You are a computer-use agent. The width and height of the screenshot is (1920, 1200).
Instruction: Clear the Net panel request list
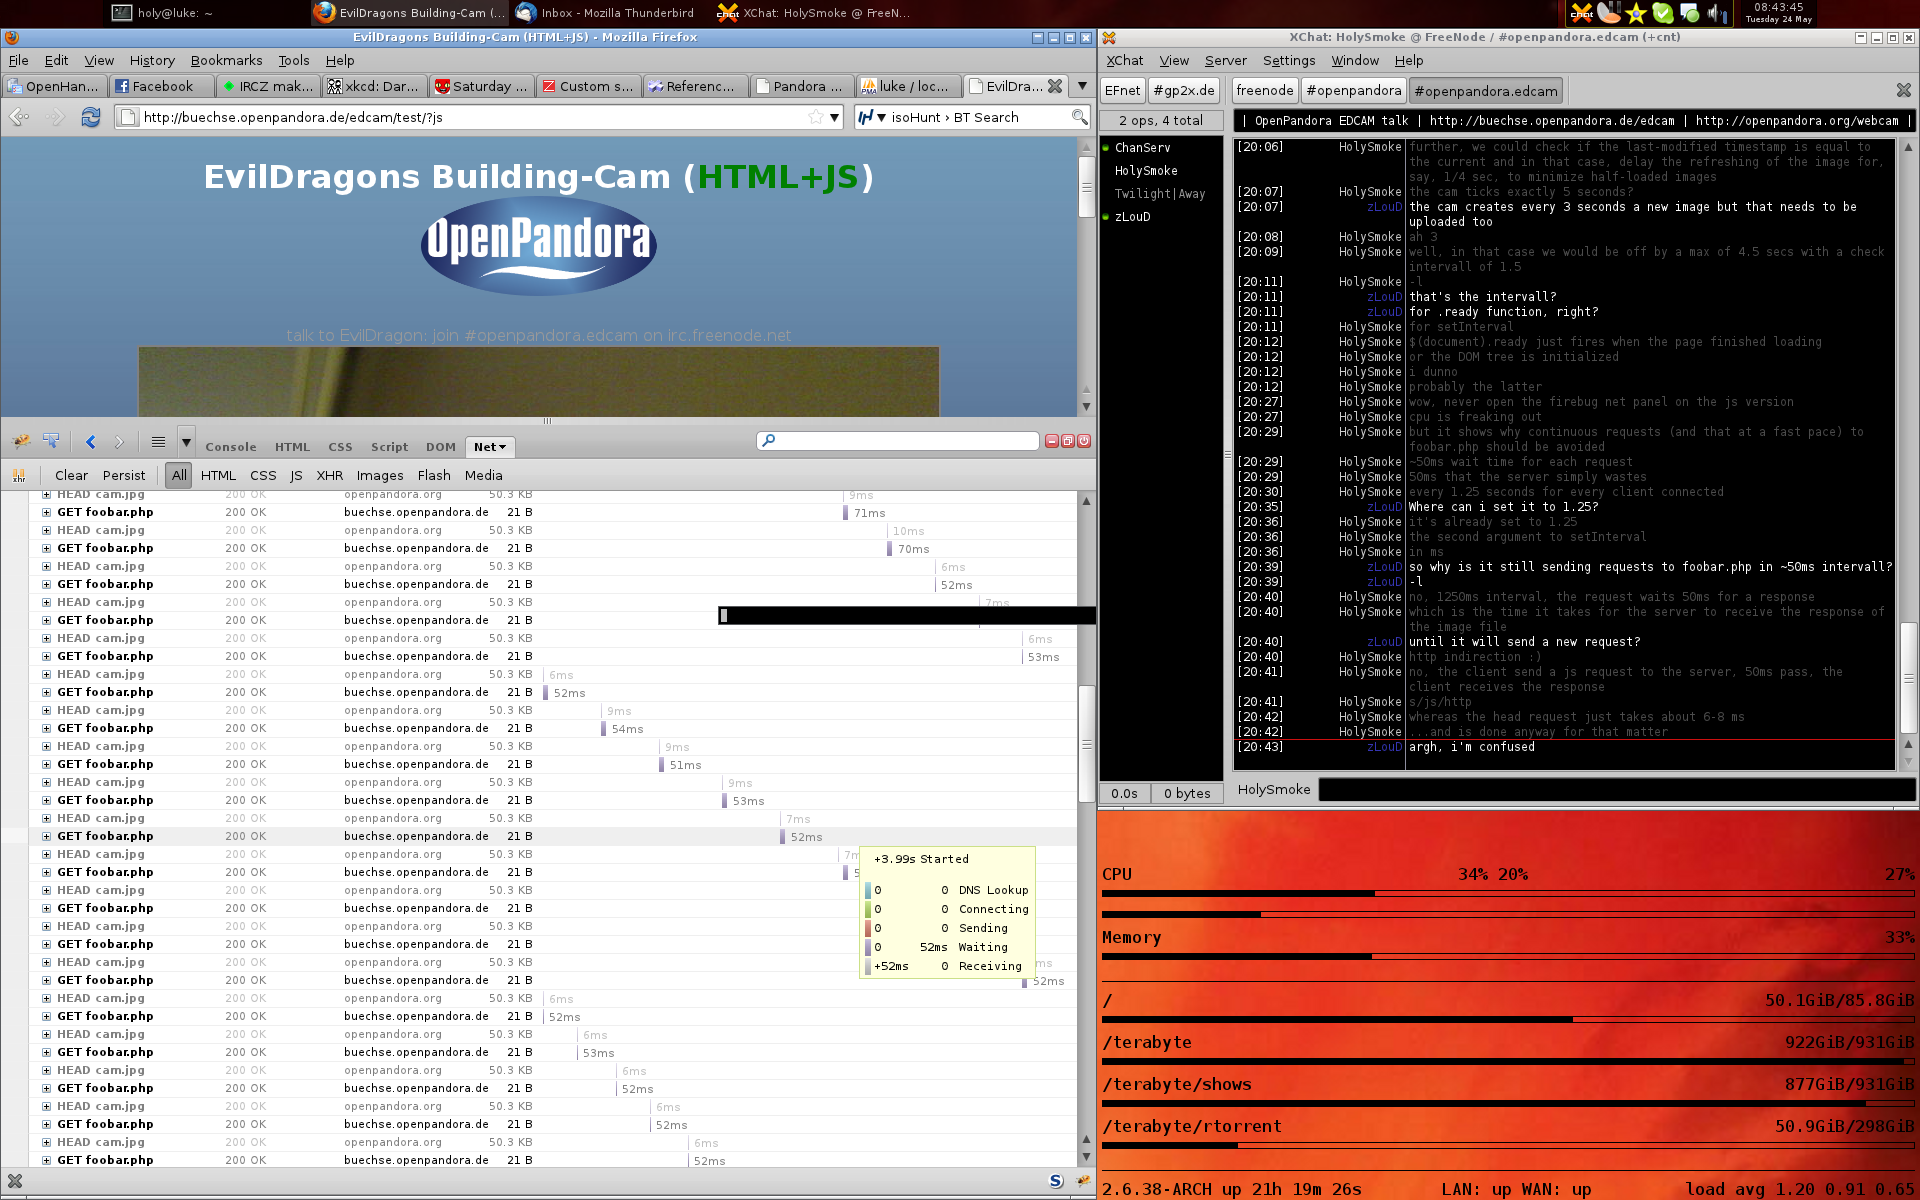71,476
